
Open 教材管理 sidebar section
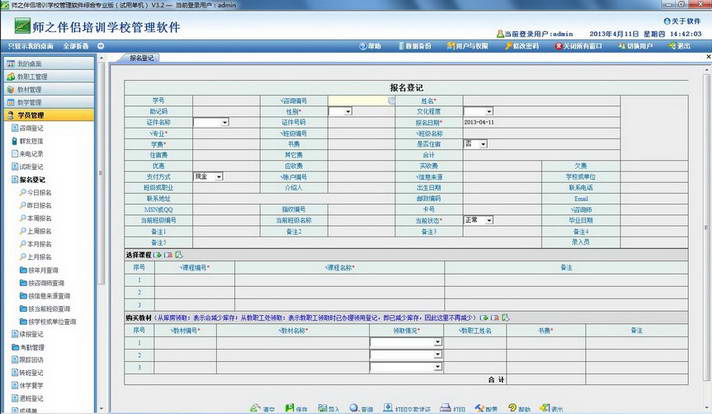(x=49, y=89)
